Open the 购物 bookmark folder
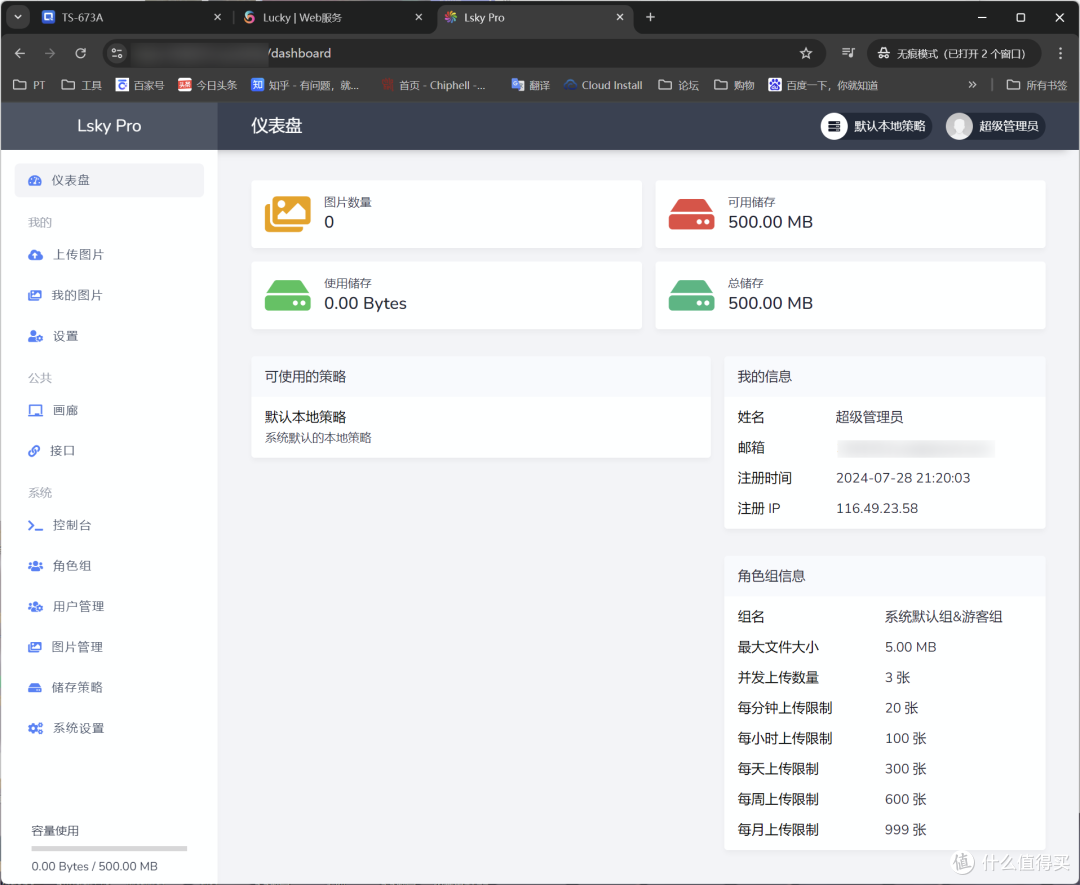Screen dimensions: 1080x885 click(734, 85)
